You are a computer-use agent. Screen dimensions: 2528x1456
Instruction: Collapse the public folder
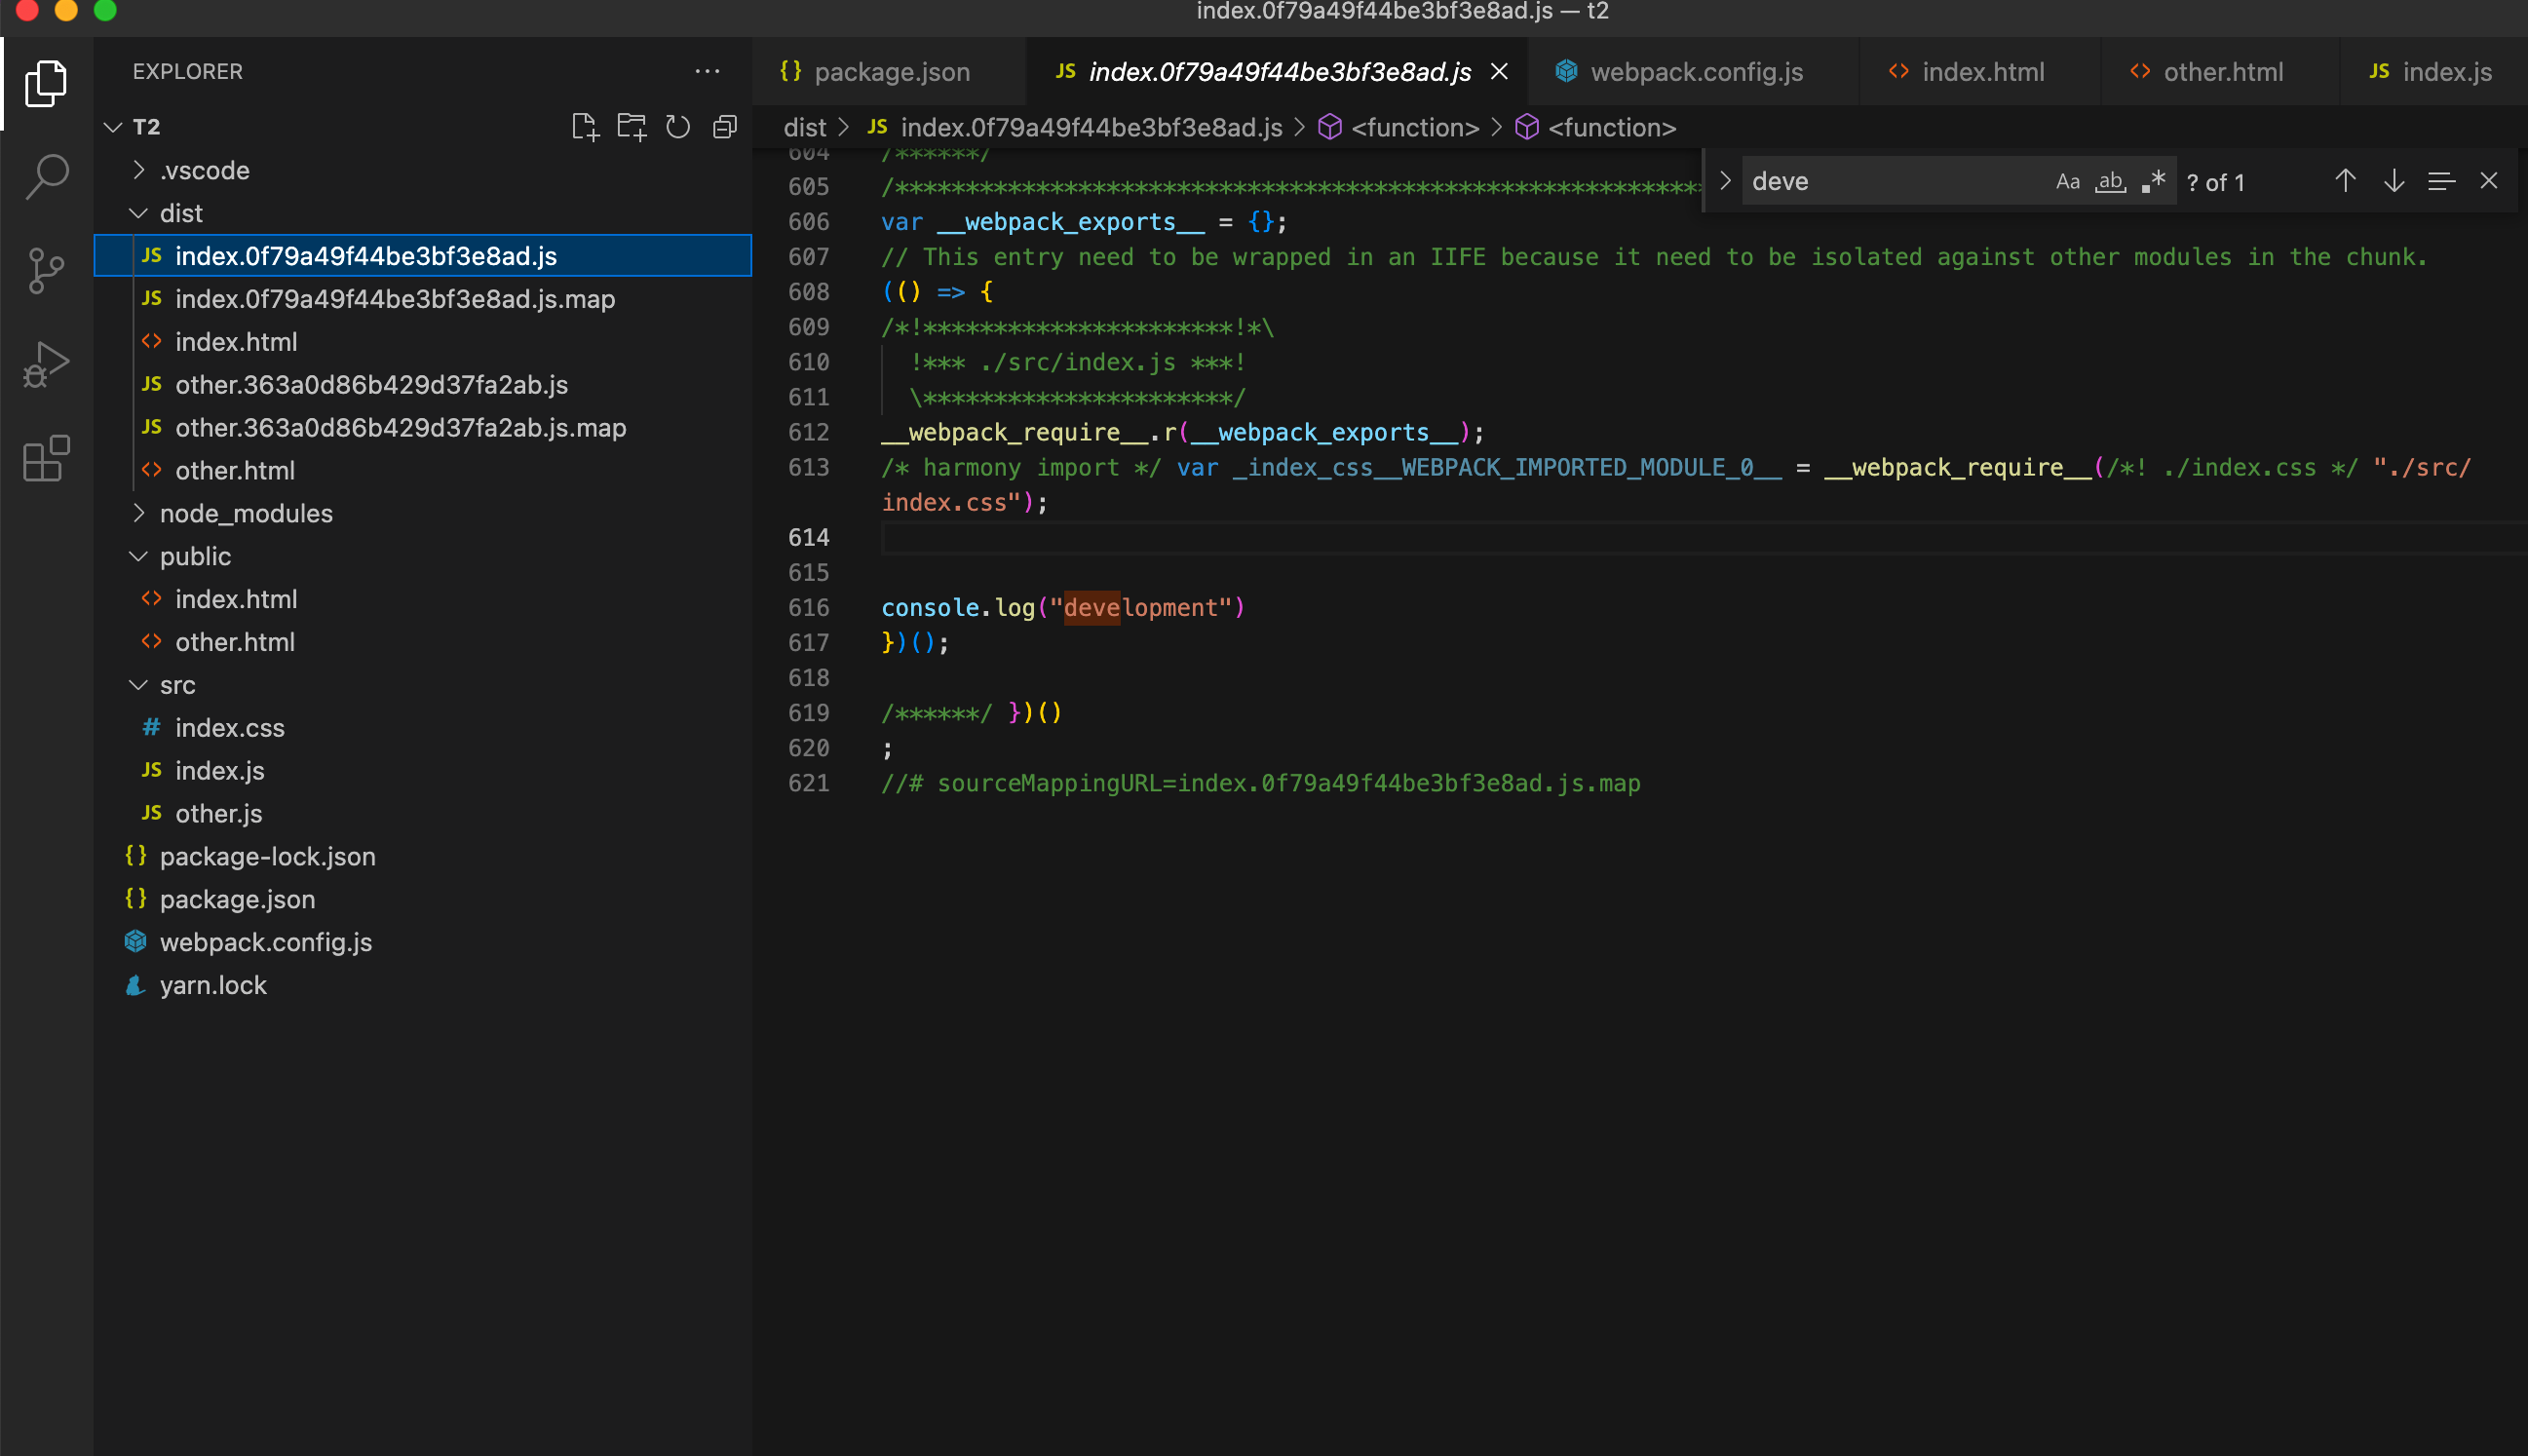pyautogui.click(x=139, y=556)
